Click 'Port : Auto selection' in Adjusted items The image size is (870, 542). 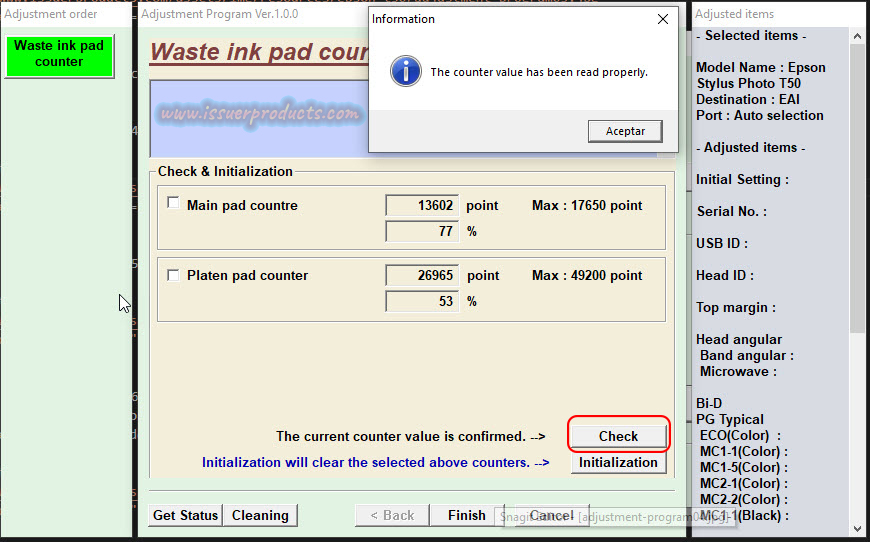[760, 115]
